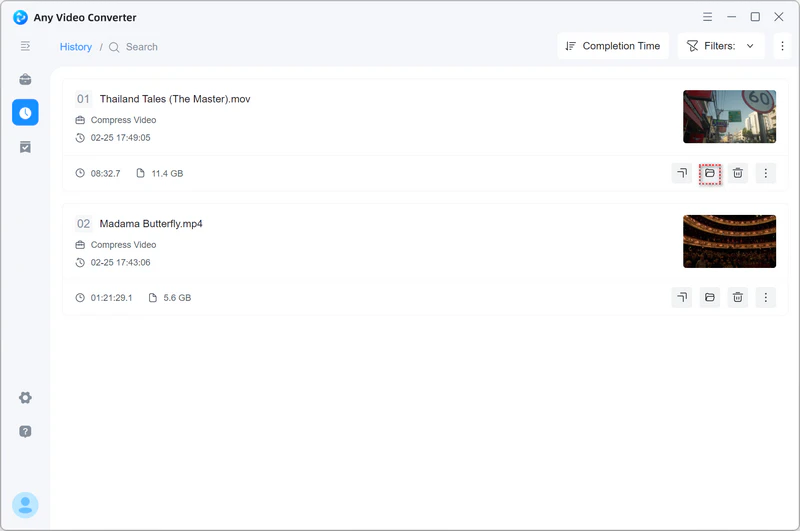
Task: Open the Settings gear in the sidebar
Action: [25, 397]
